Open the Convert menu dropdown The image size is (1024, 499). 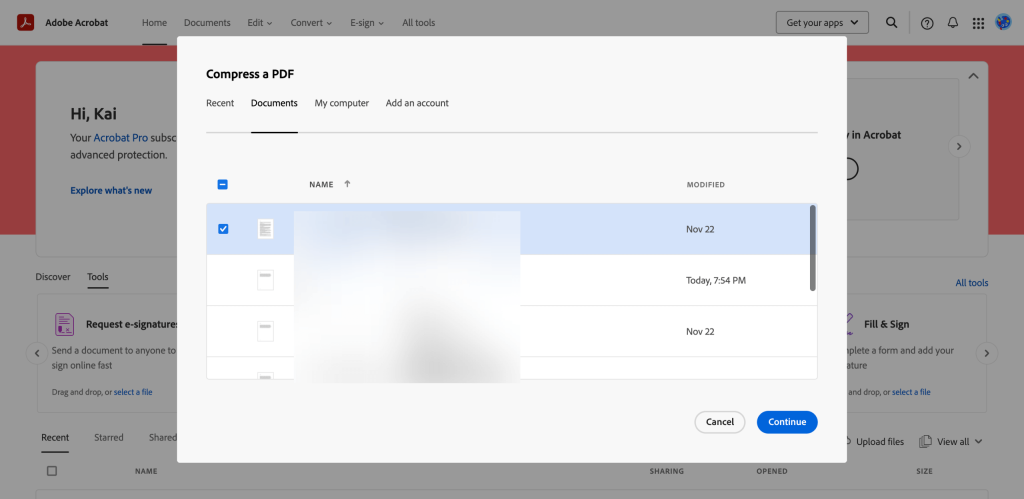[x=311, y=23]
